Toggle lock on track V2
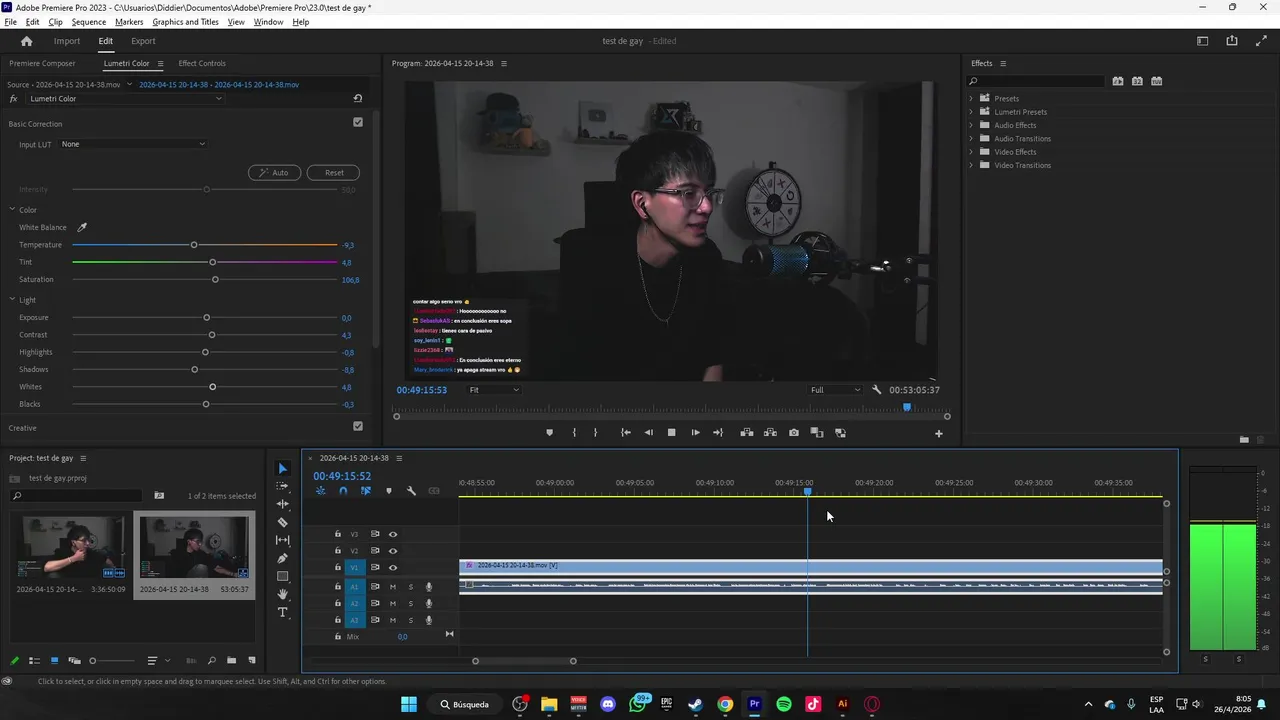This screenshot has height=720, width=1280. click(x=338, y=551)
